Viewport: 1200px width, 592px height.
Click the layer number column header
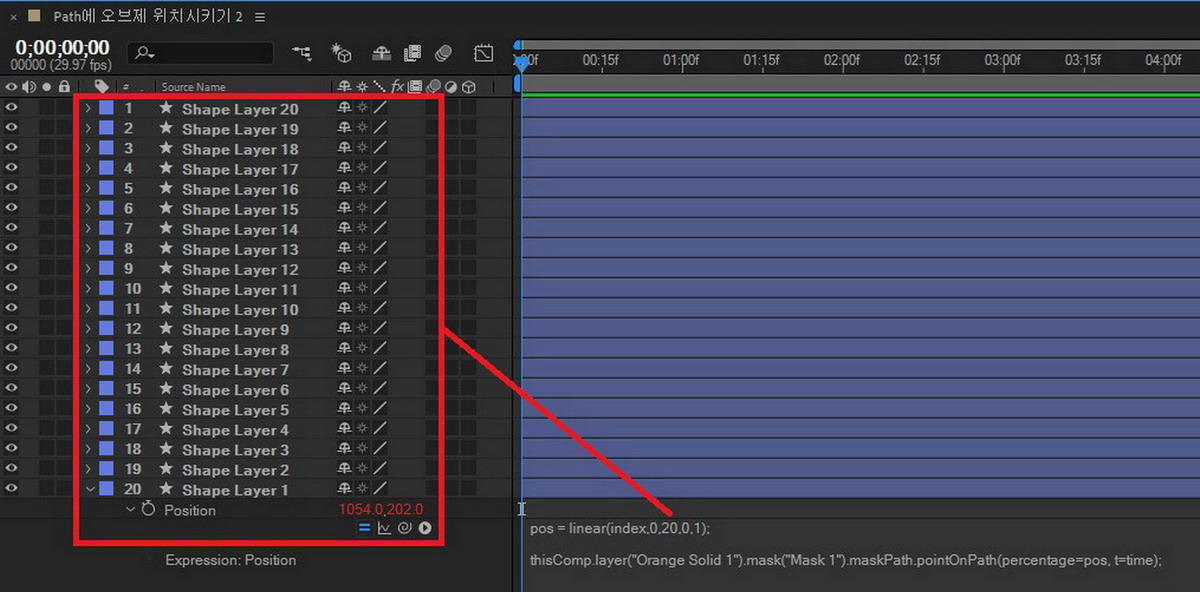coord(126,87)
